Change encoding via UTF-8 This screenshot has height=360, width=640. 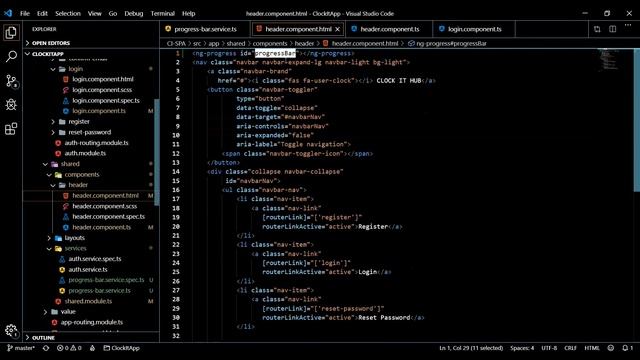[x=549, y=348]
